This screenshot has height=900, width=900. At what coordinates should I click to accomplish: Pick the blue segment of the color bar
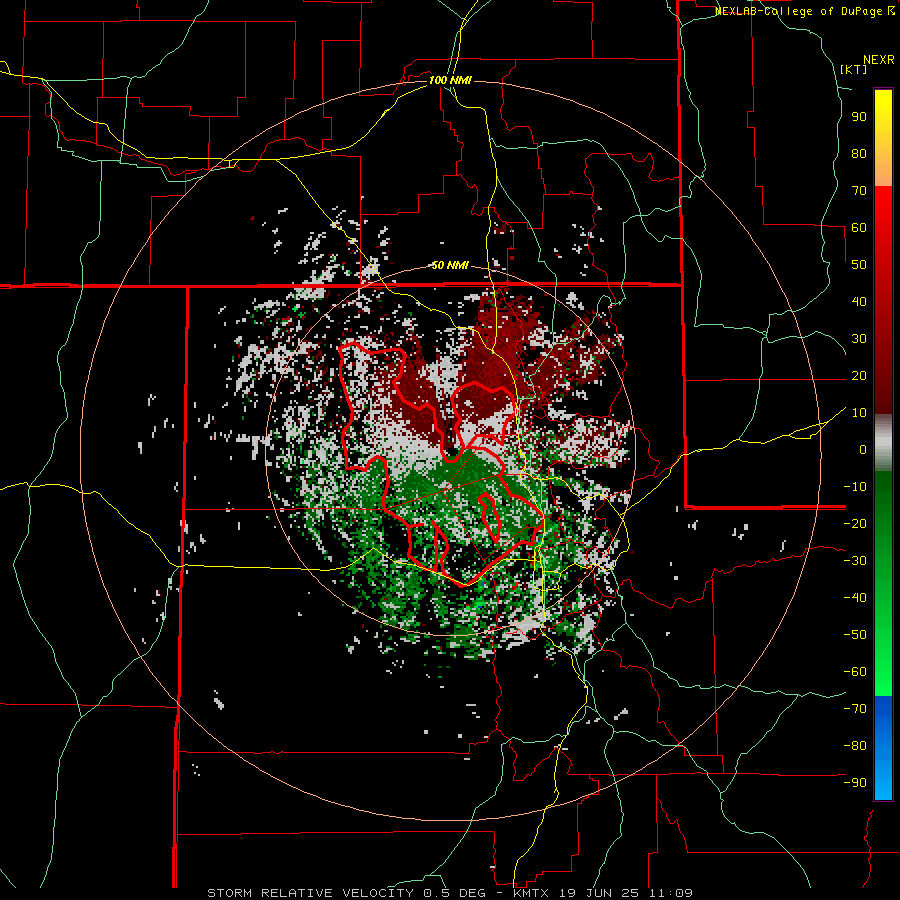tap(883, 748)
